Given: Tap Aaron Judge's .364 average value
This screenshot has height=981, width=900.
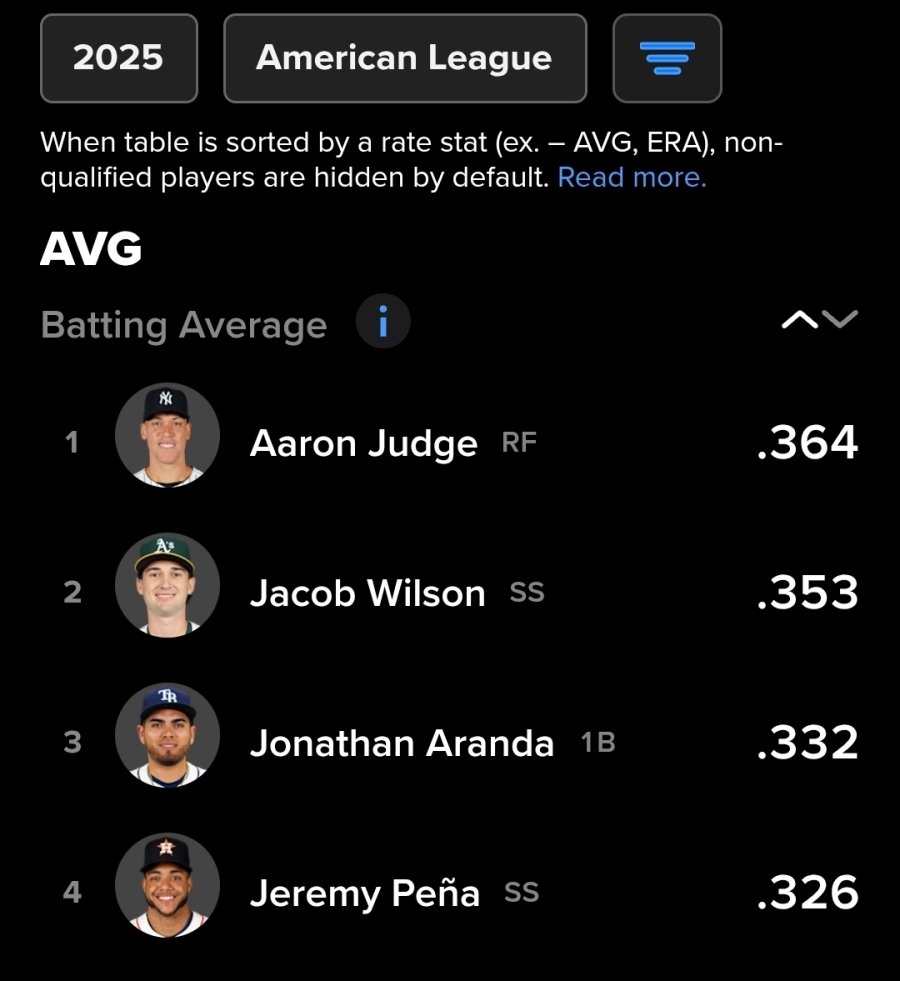Looking at the screenshot, I should tap(807, 442).
